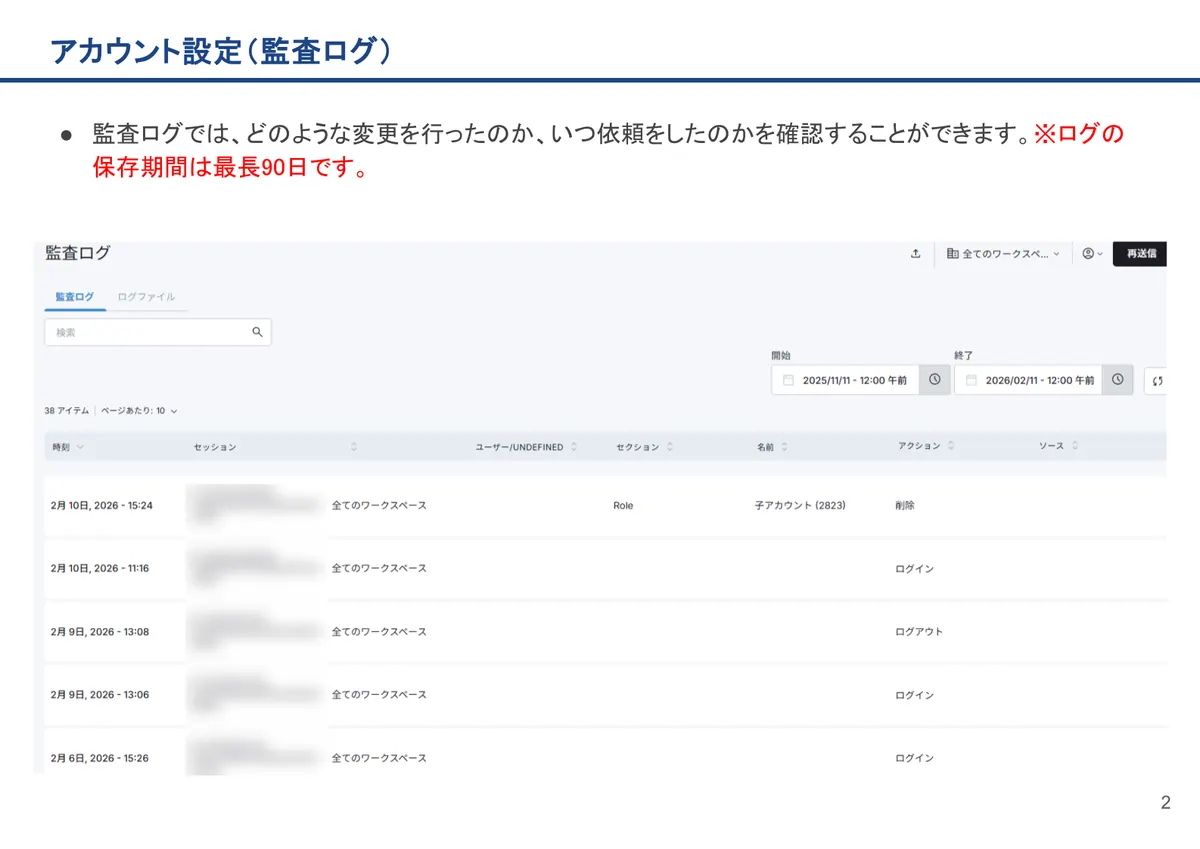
Task: Open the 終了 date field 2026/02/11
Action: pos(1028,380)
